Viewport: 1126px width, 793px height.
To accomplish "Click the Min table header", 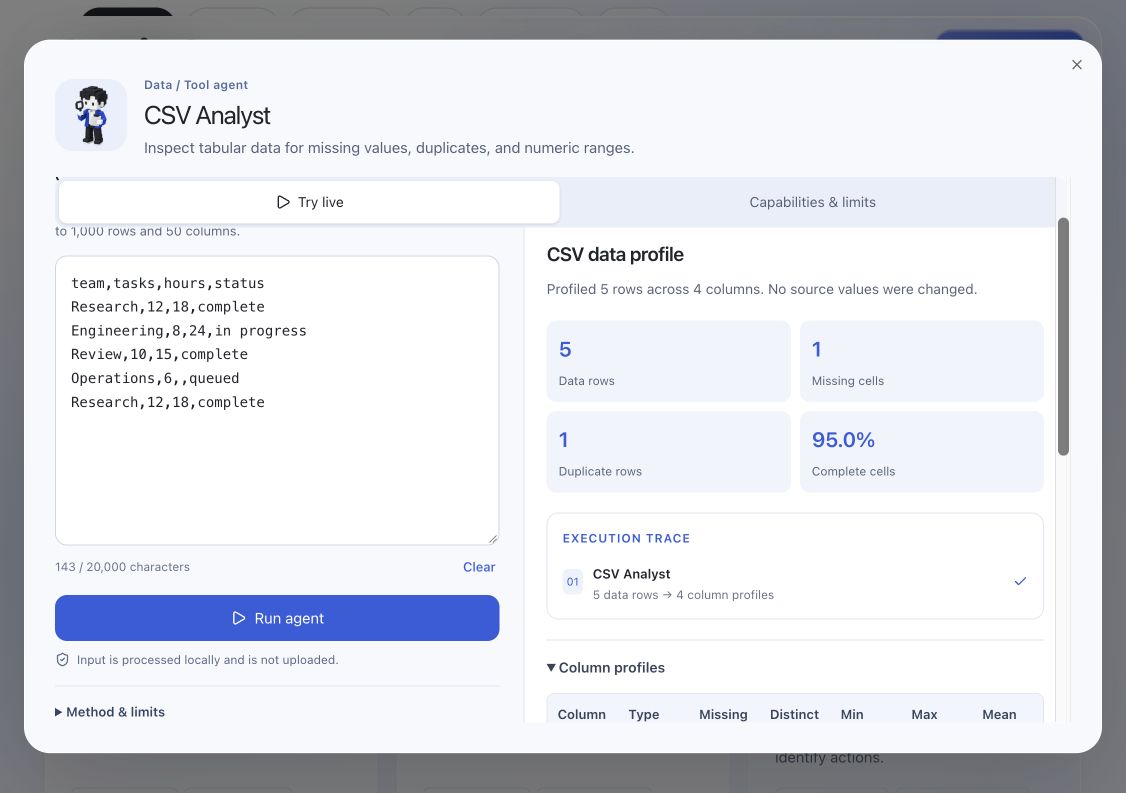I will pos(852,714).
